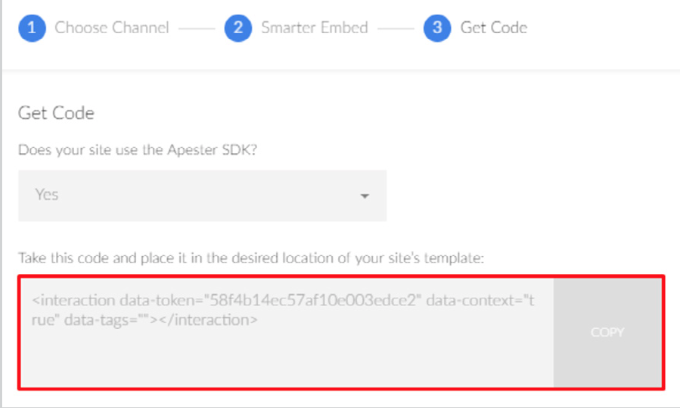Click the data-token value in the code
The width and height of the screenshot is (680, 408).
(312, 300)
